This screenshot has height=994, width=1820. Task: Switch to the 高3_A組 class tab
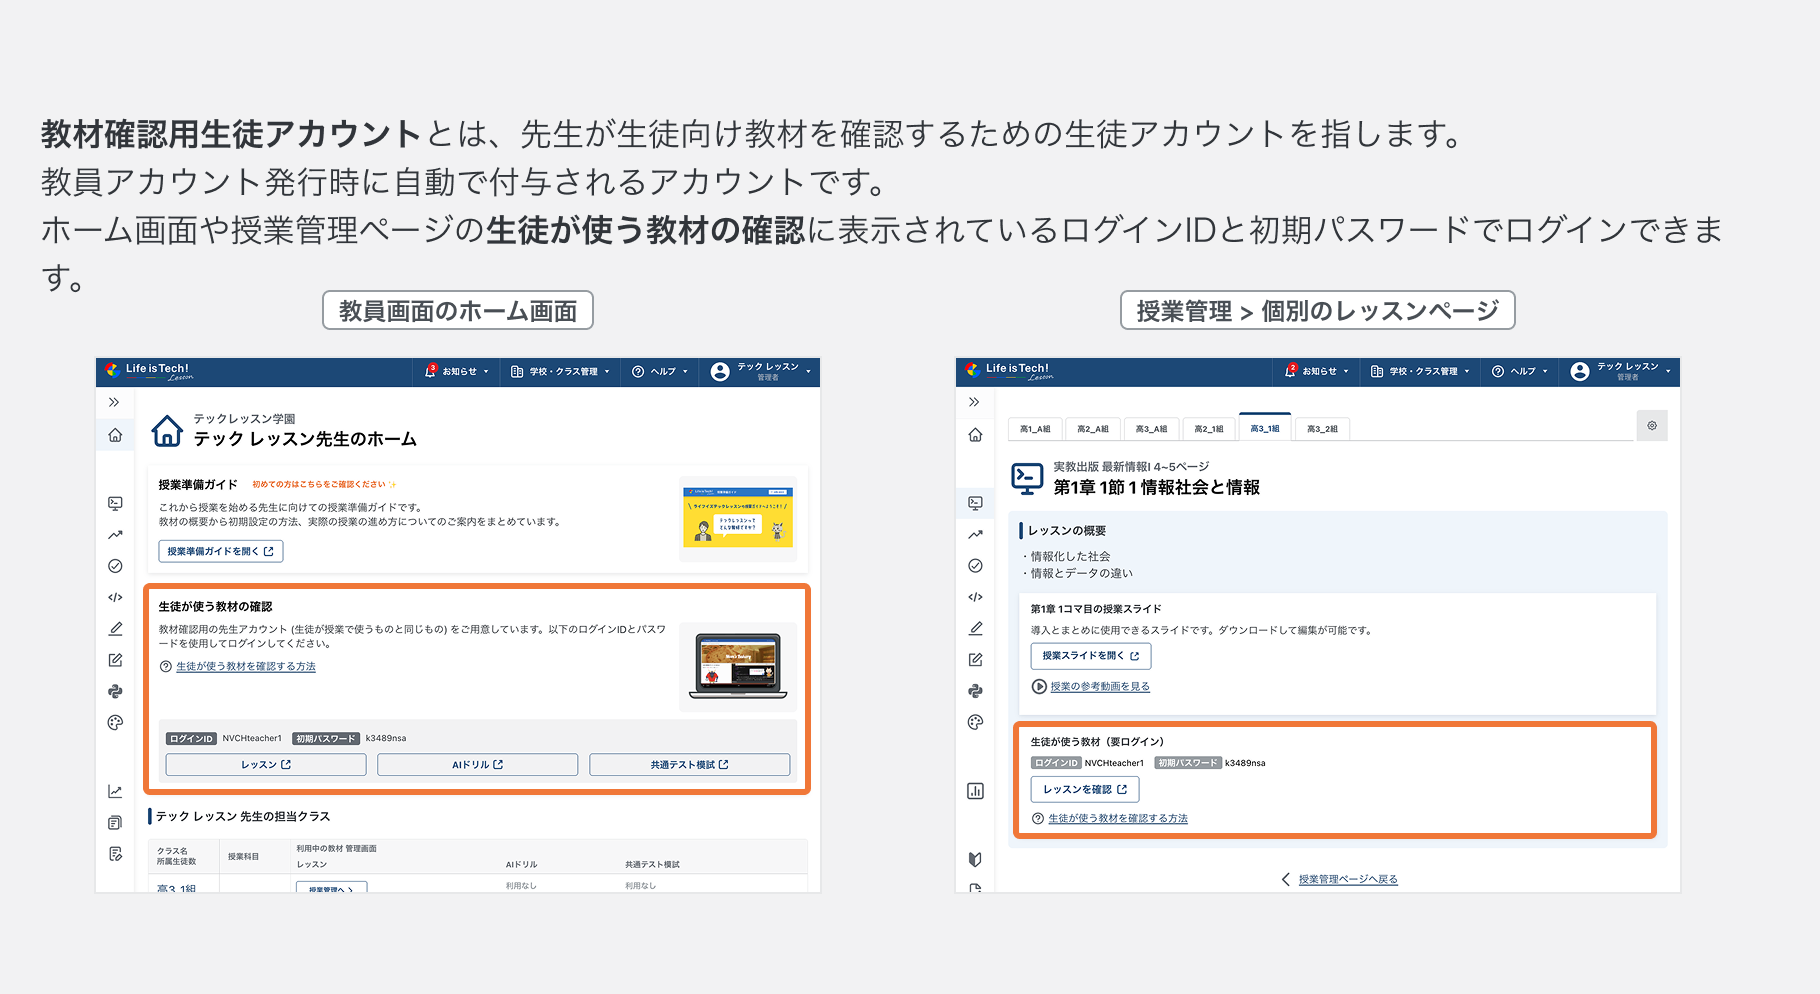pos(1151,429)
